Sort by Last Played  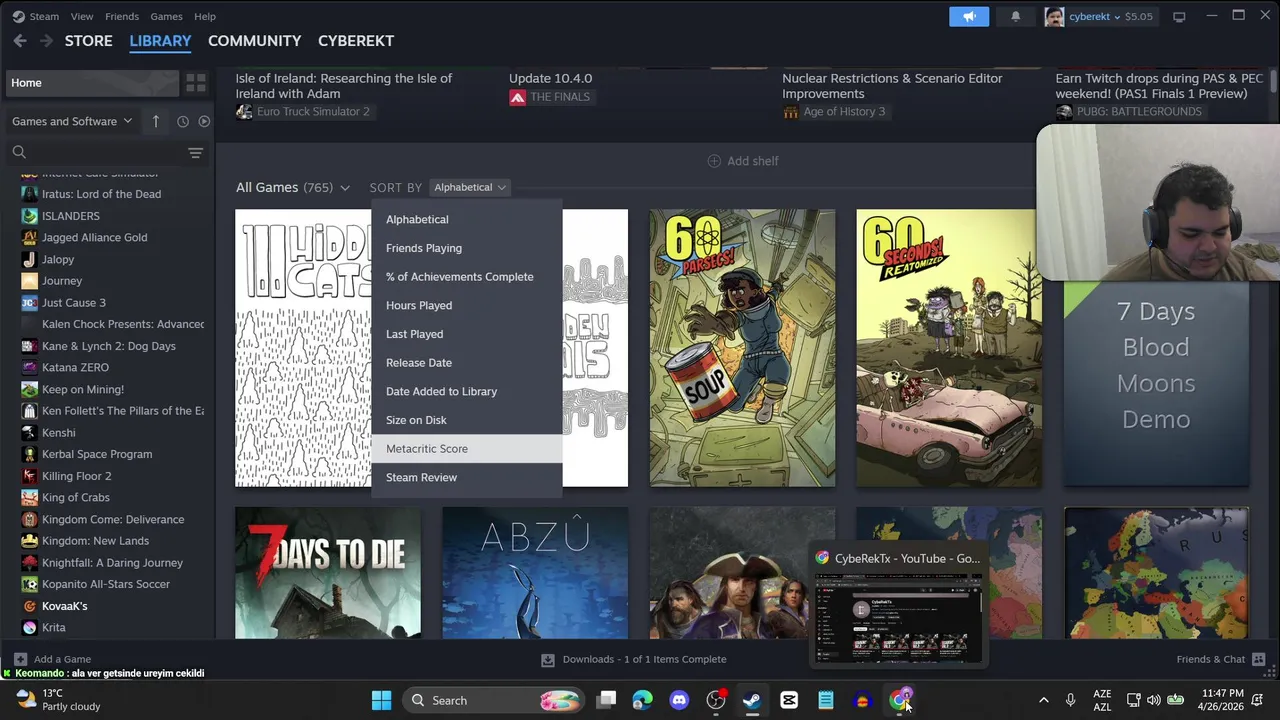(x=467, y=334)
